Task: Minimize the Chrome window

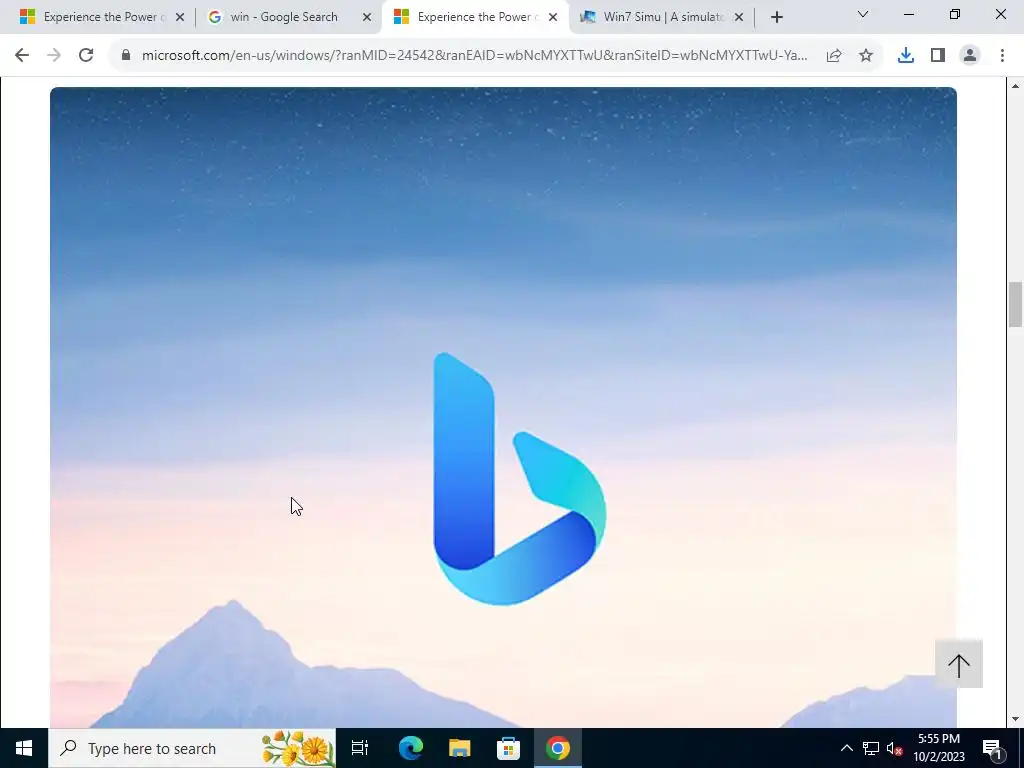Action: coord(909,14)
